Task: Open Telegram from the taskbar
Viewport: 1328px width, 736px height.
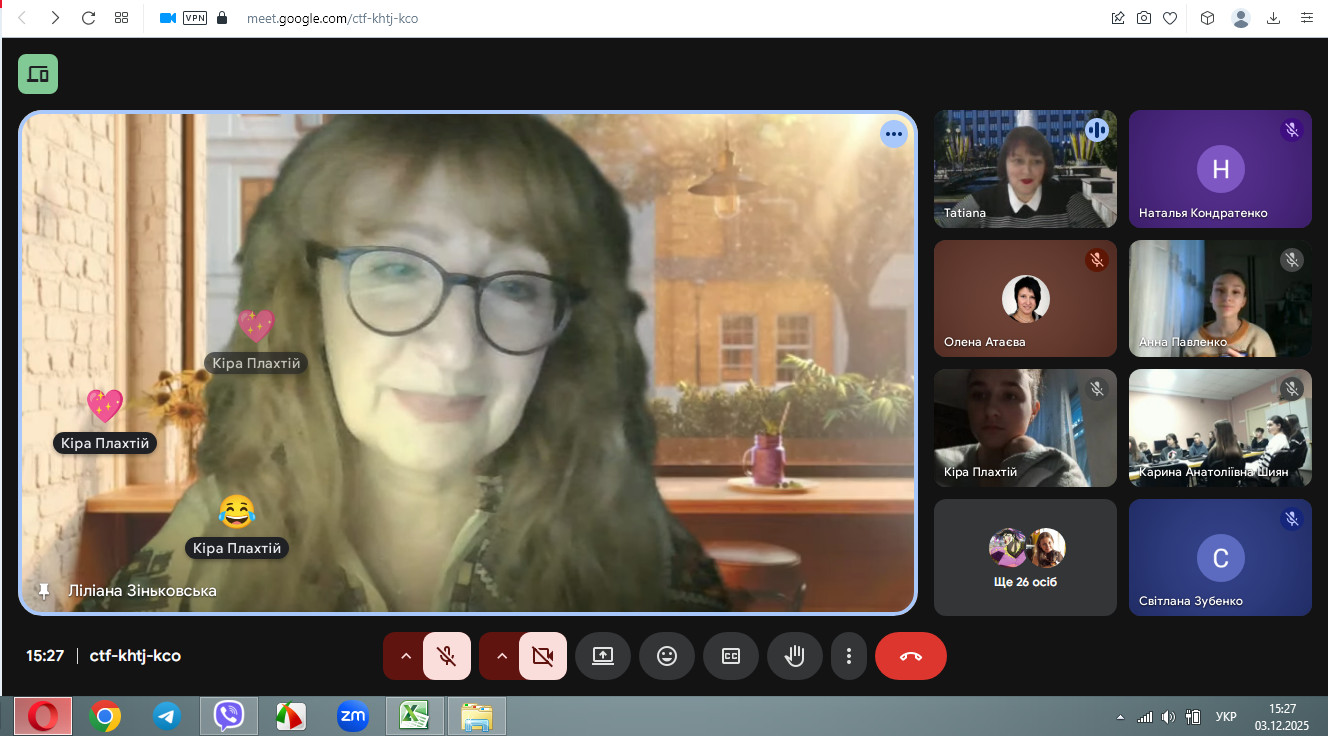Action: [x=167, y=716]
